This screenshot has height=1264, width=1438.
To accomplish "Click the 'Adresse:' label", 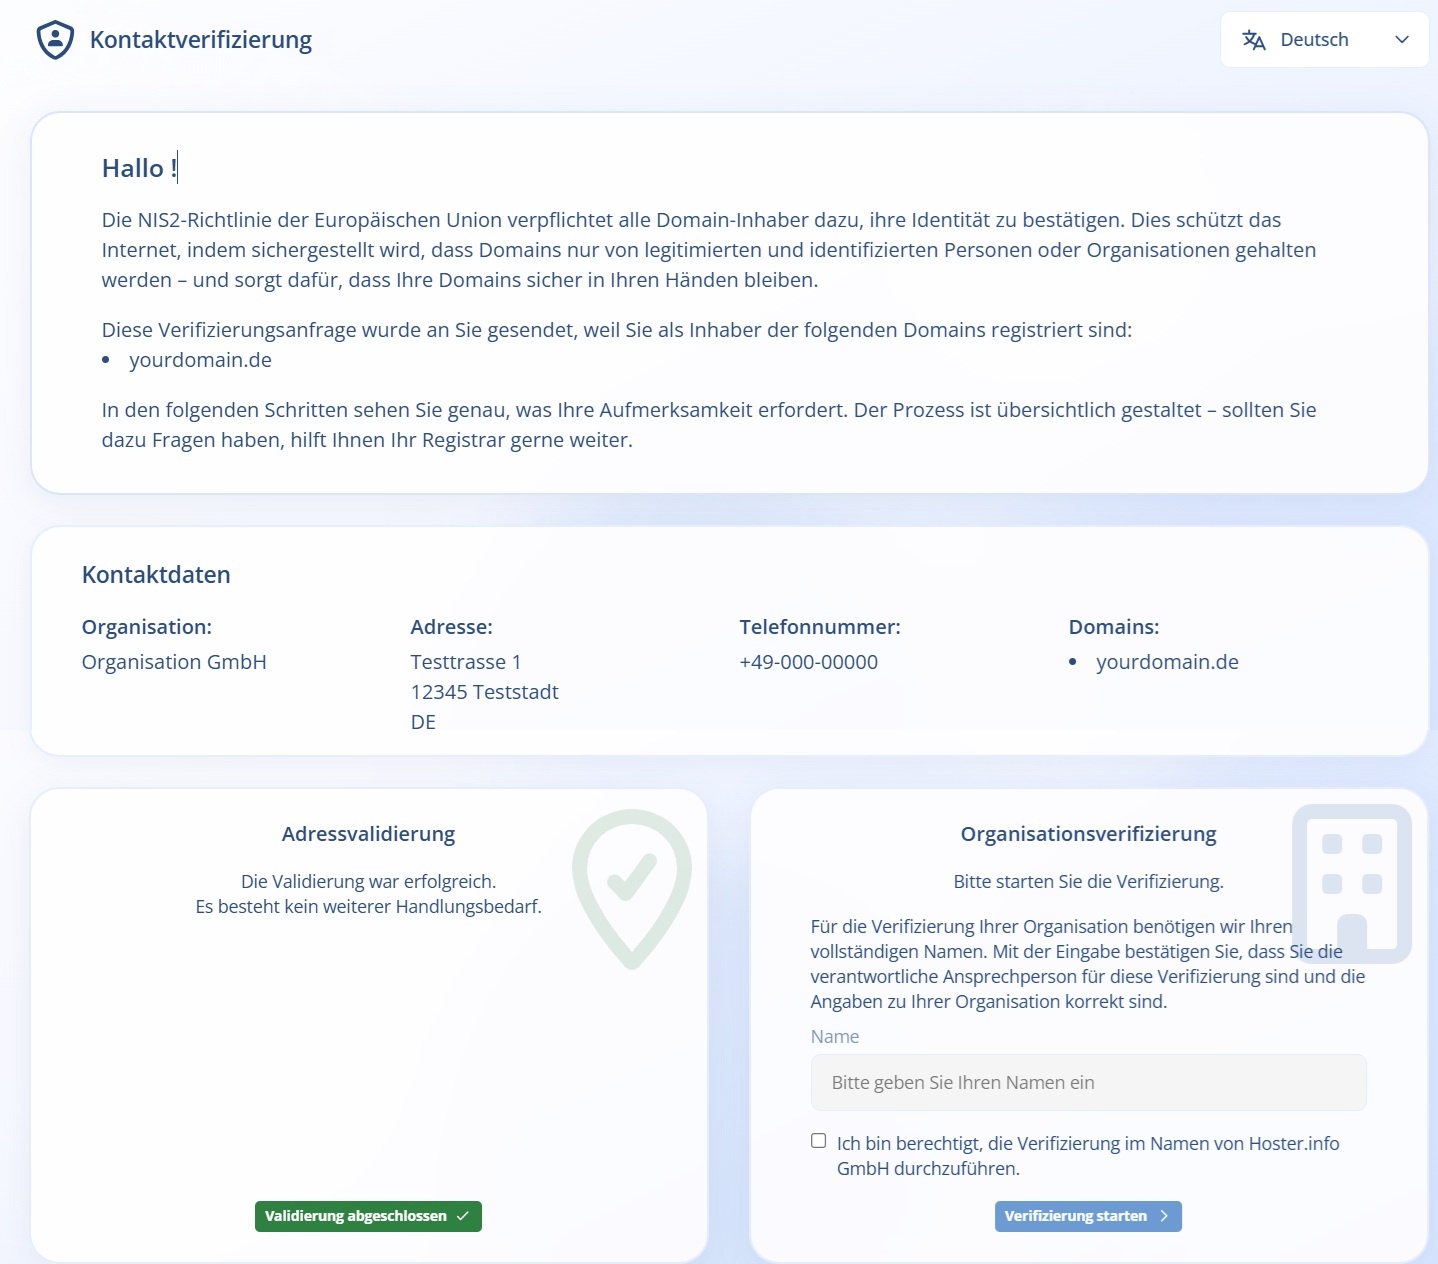I will click(x=452, y=627).
